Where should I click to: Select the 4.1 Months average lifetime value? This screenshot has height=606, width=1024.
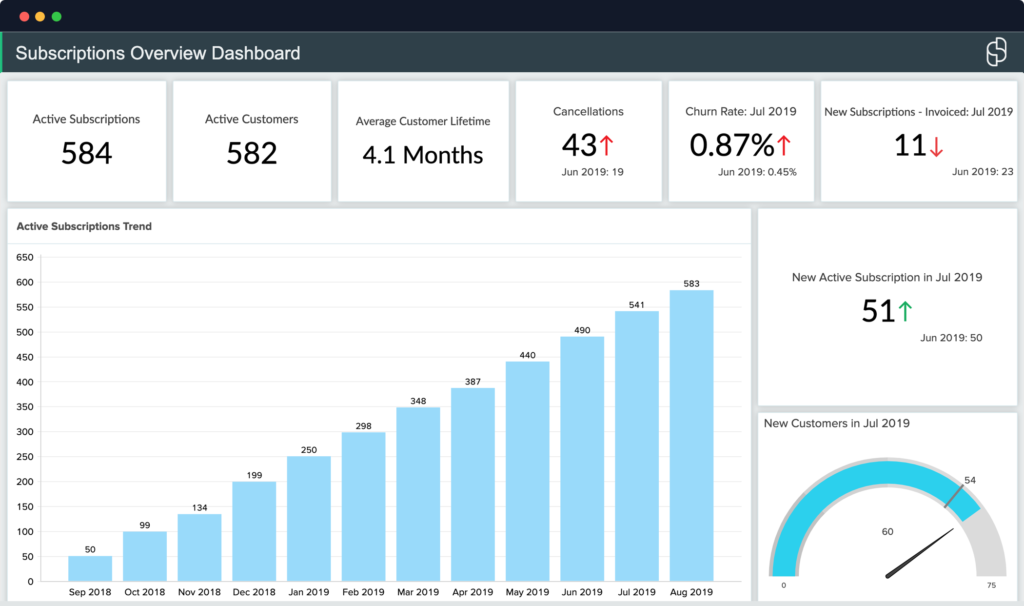point(423,155)
